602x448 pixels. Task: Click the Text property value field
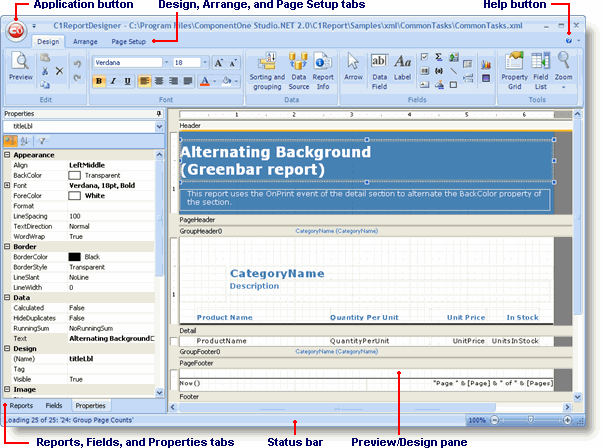[110, 339]
